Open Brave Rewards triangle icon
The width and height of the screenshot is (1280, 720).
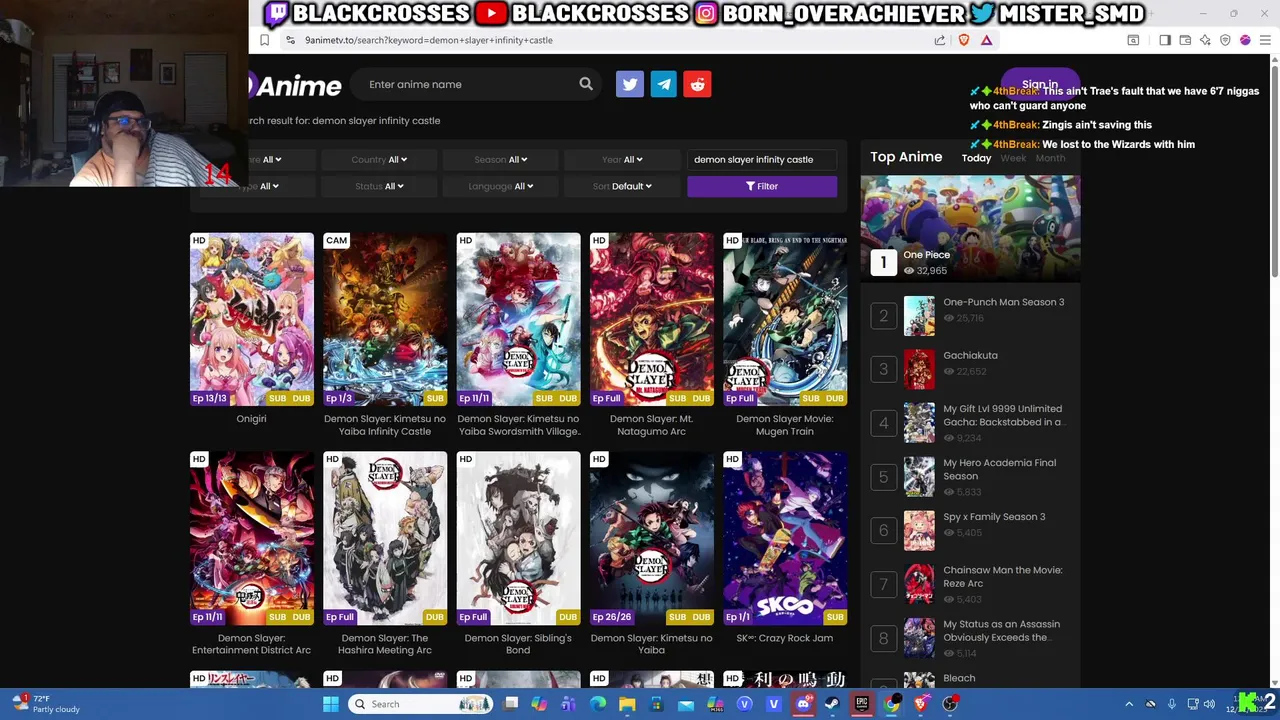tap(986, 40)
